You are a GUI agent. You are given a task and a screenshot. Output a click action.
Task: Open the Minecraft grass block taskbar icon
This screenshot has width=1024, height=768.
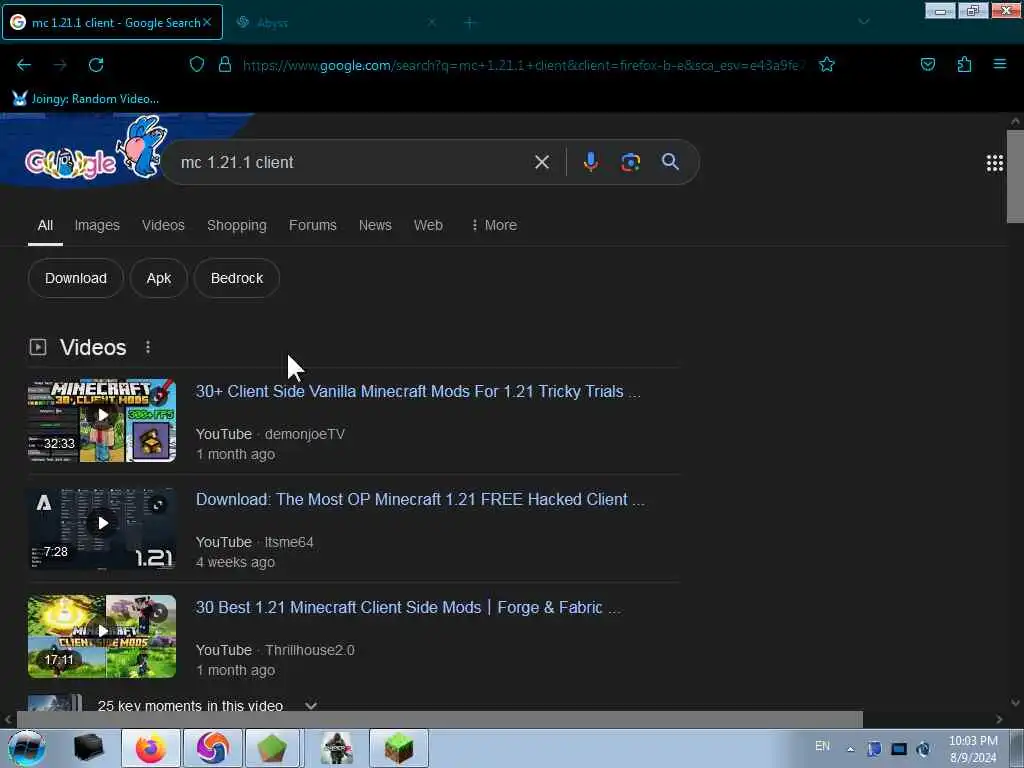pos(398,748)
